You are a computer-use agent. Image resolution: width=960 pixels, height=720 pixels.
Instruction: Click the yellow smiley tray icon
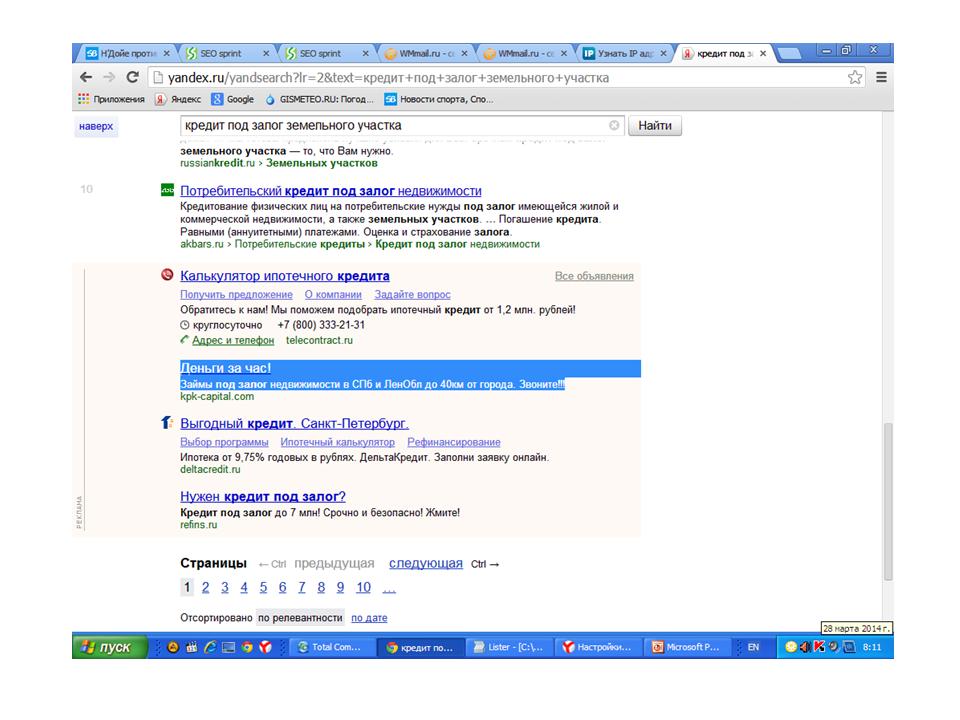click(791, 647)
